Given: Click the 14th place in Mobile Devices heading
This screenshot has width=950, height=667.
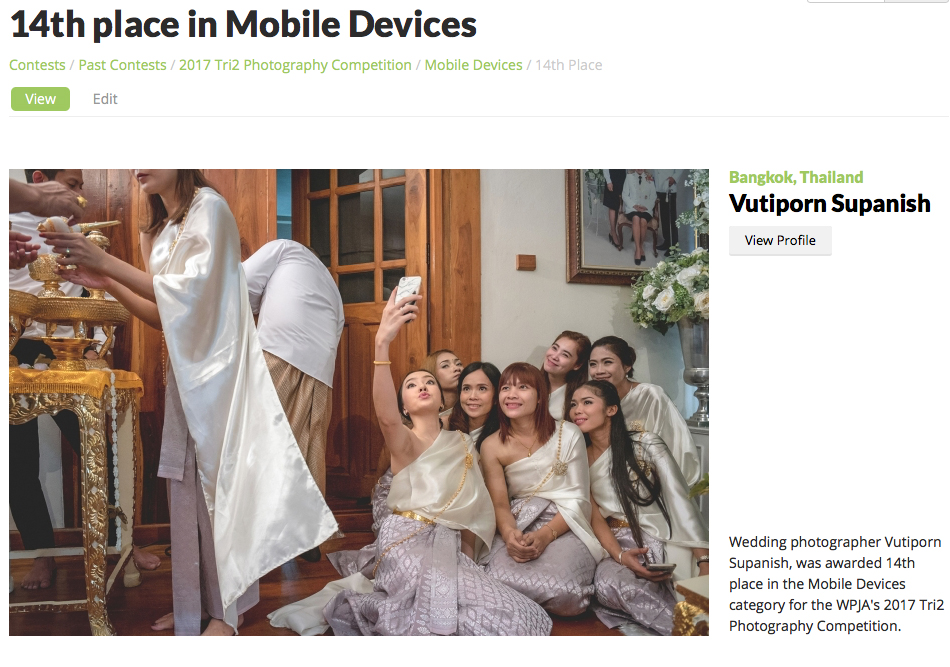Looking at the screenshot, I should pos(244,24).
